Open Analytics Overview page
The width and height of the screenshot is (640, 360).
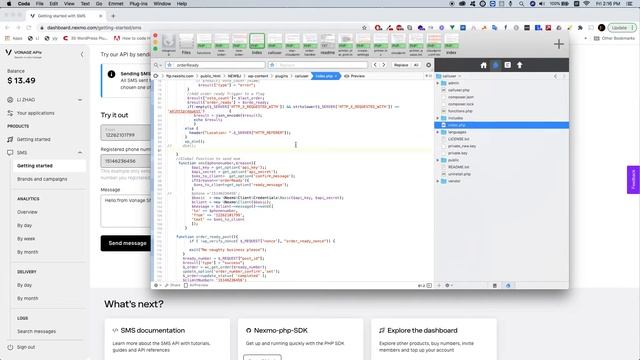pos(27,212)
